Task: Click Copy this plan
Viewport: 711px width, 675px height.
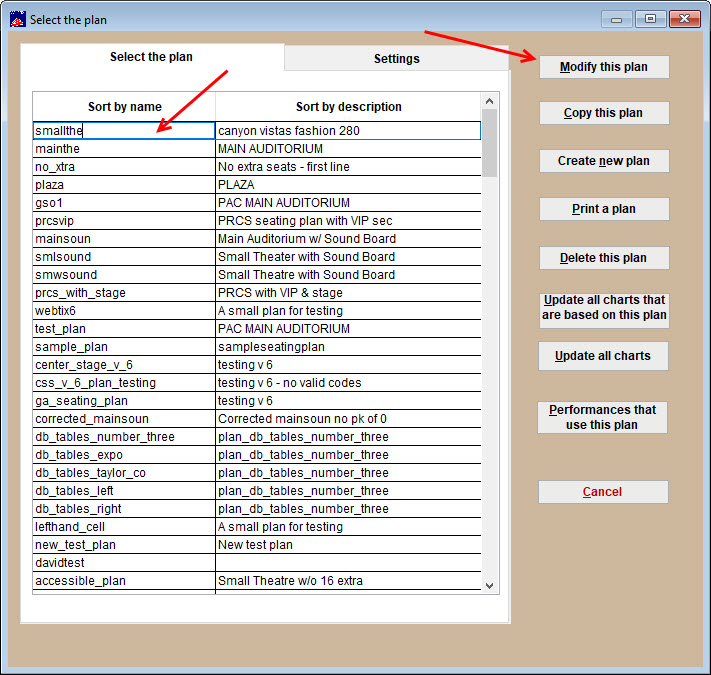Action: point(604,113)
